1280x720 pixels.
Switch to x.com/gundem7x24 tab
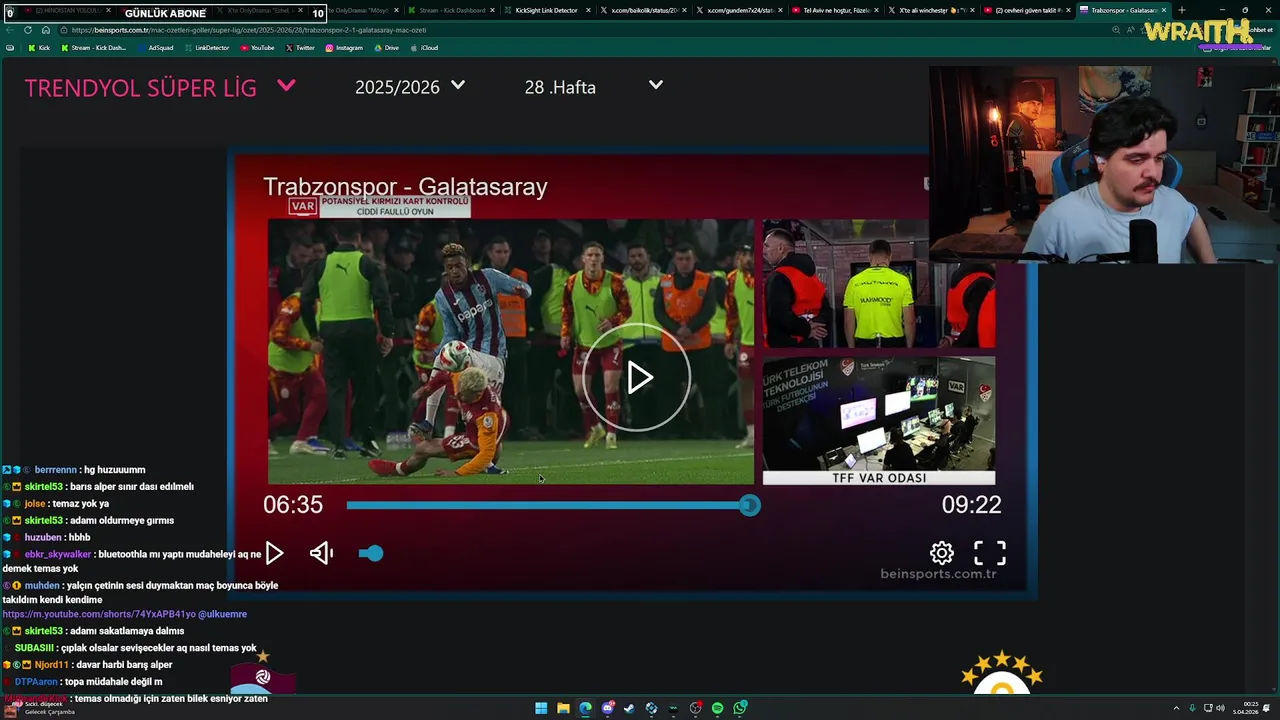point(739,10)
